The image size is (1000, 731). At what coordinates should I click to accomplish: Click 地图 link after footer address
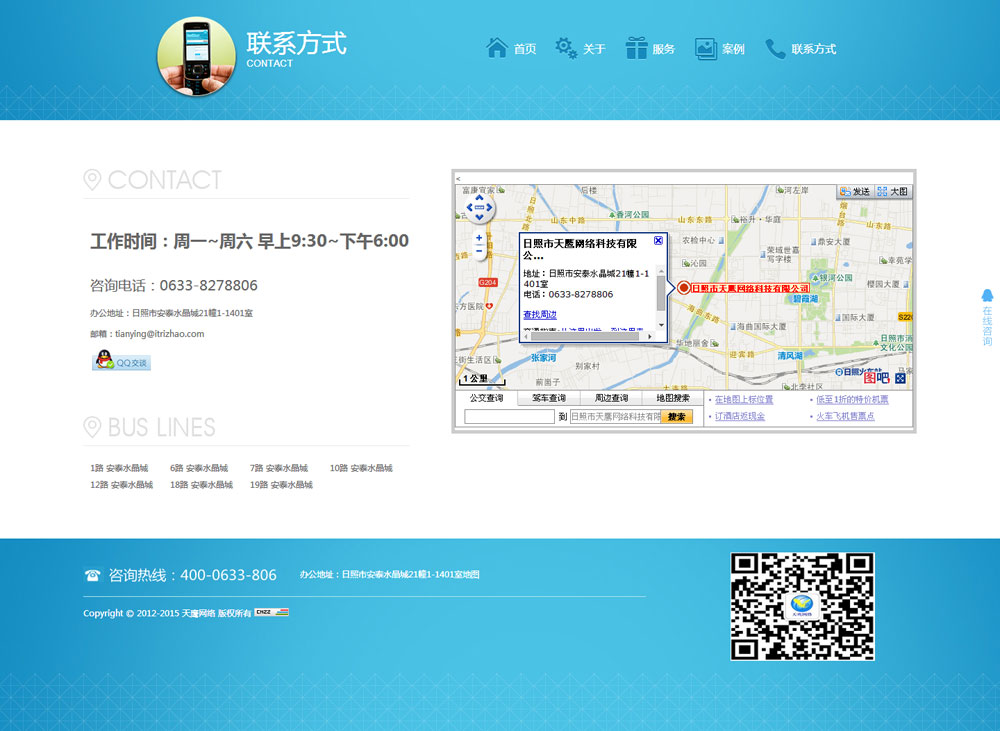(471, 574)
